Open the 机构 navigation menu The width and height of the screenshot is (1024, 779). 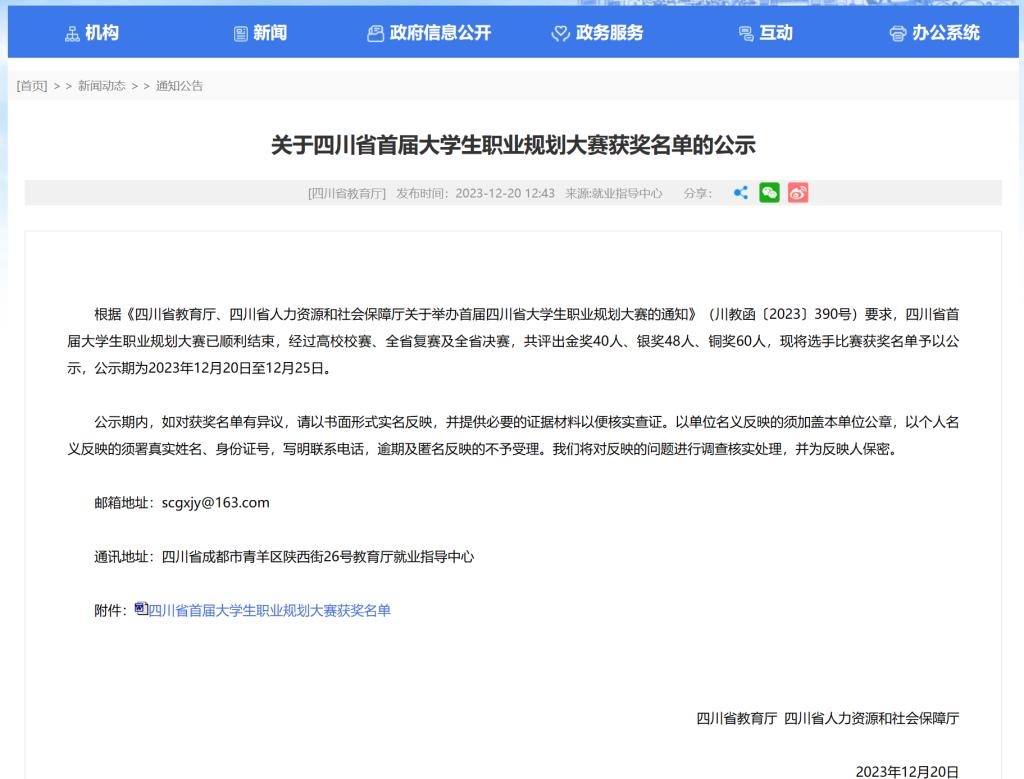click(92, 33)
